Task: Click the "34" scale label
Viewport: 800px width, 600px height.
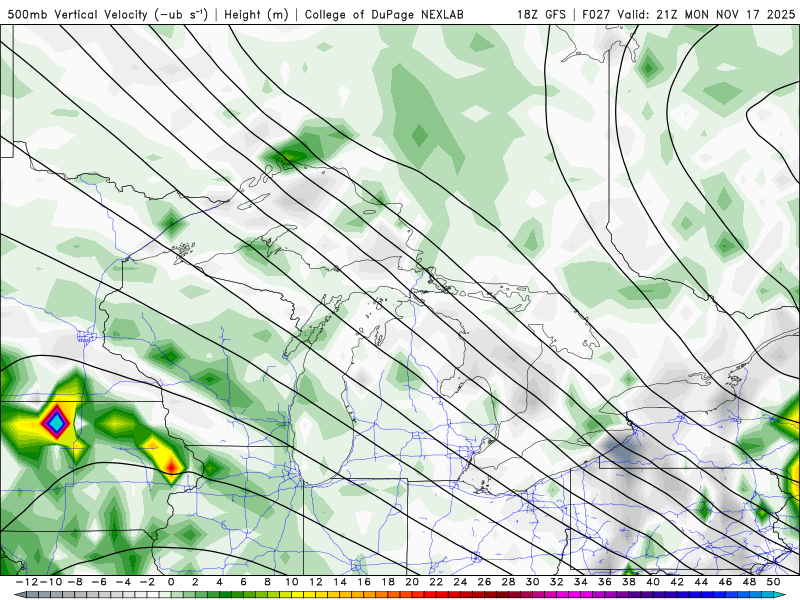Action: (581, 582)
